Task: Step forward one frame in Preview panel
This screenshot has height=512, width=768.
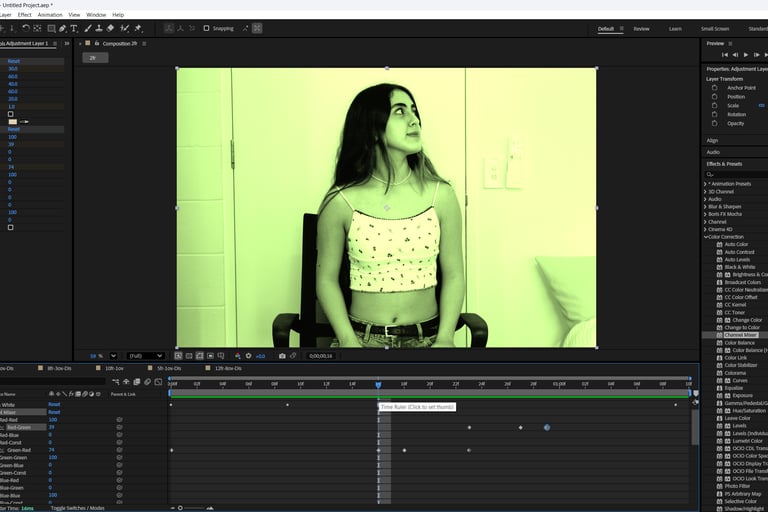Action: coord(757,55)
